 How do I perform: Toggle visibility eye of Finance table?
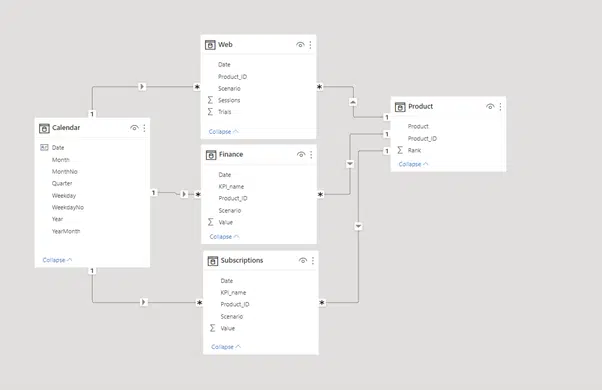coord(301,155)
